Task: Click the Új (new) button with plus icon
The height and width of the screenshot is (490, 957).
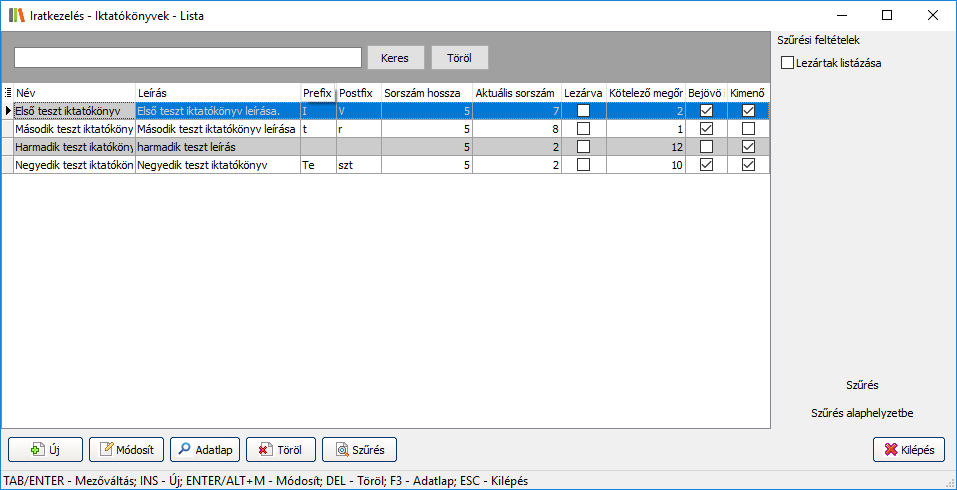Action: pyautogui.click(x=45, y=450)
